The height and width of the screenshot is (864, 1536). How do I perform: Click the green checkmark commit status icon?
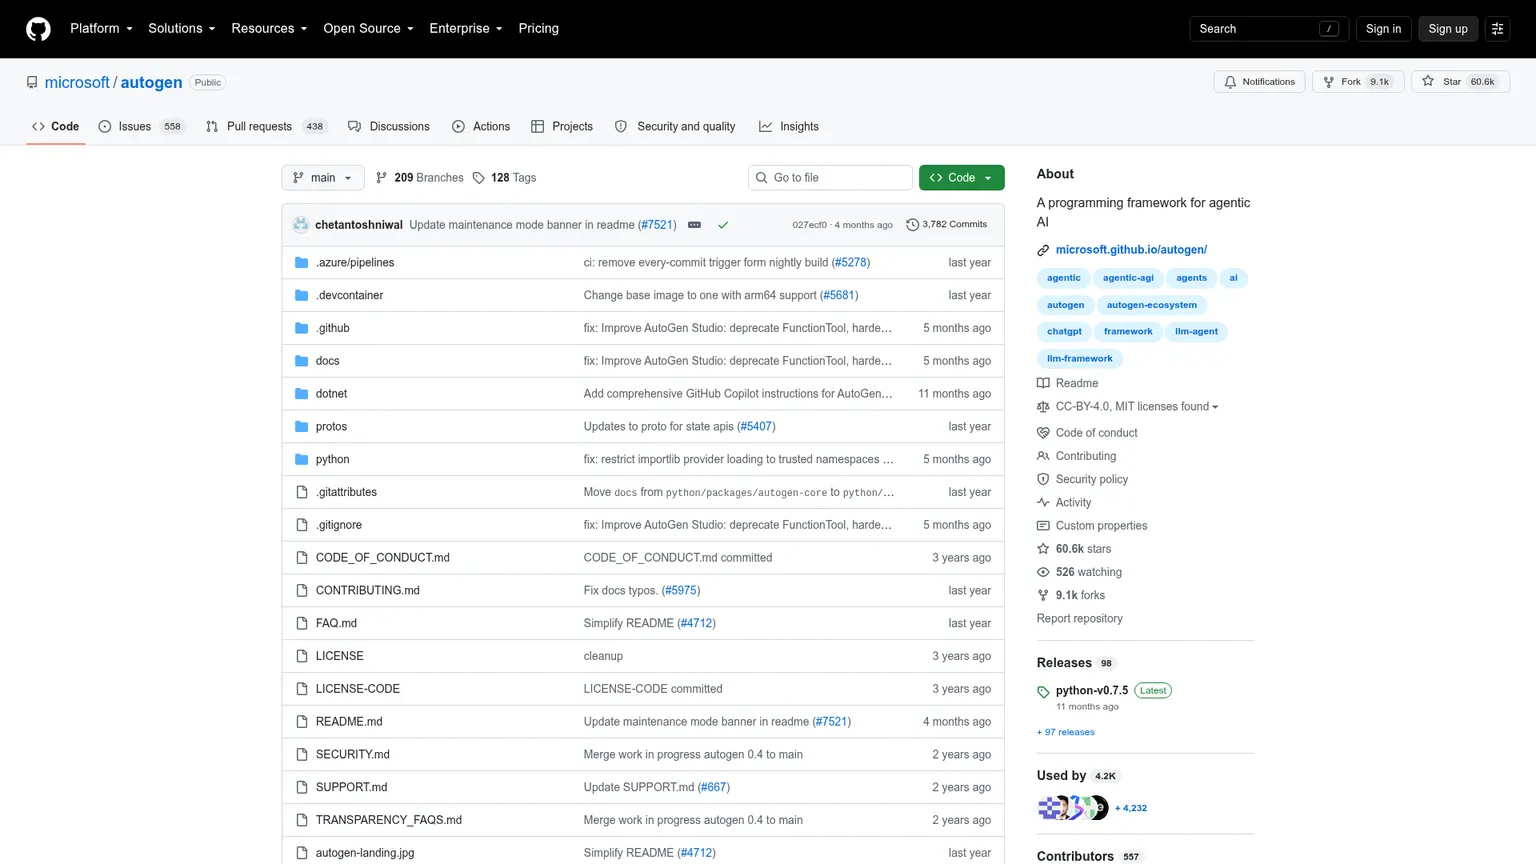tap(723, 225)
